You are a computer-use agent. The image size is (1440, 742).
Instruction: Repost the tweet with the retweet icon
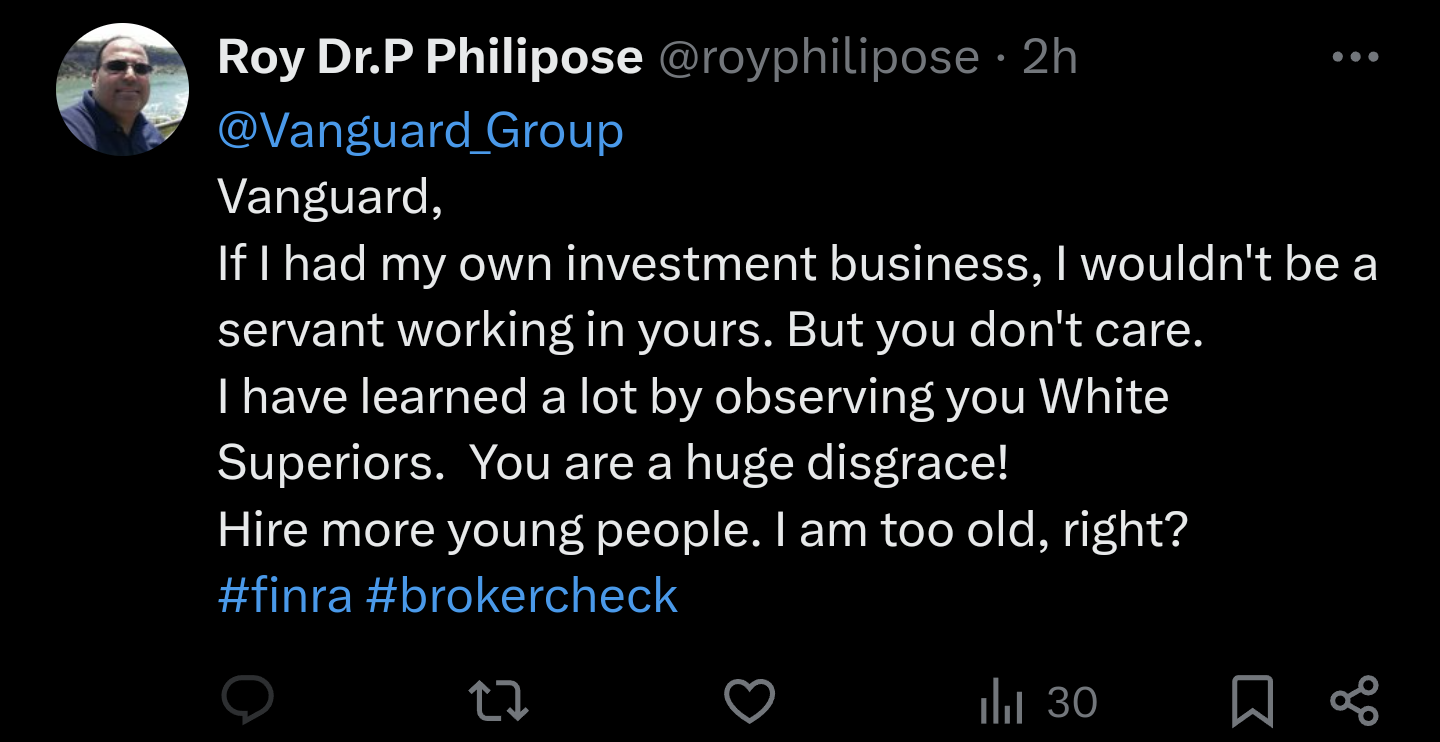[499, 701]
